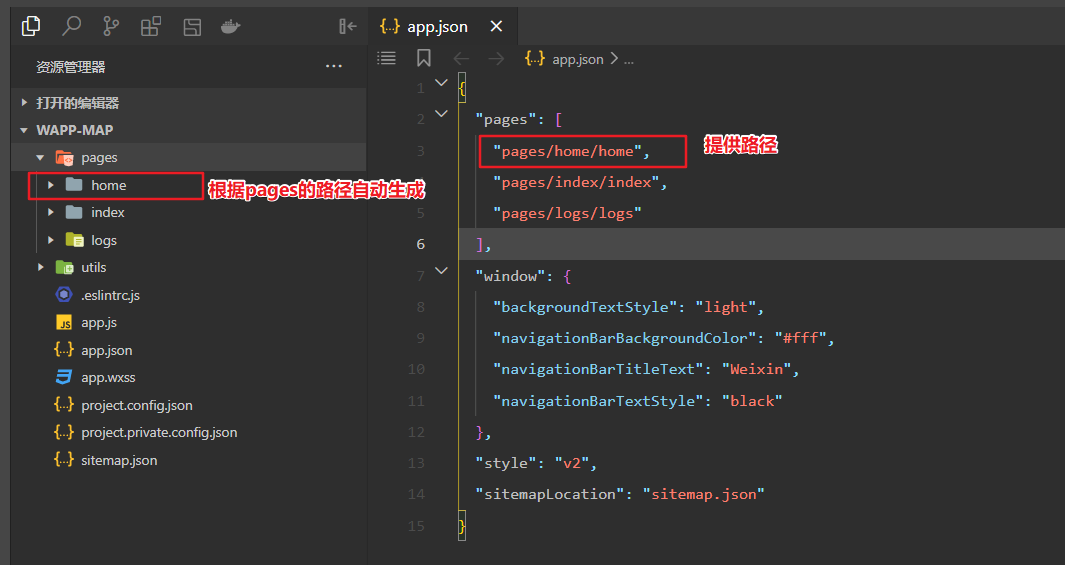This screenshot has width=1065, height=565.
Task: Click the "#fff" color value
Action: [x=800, y=338]
